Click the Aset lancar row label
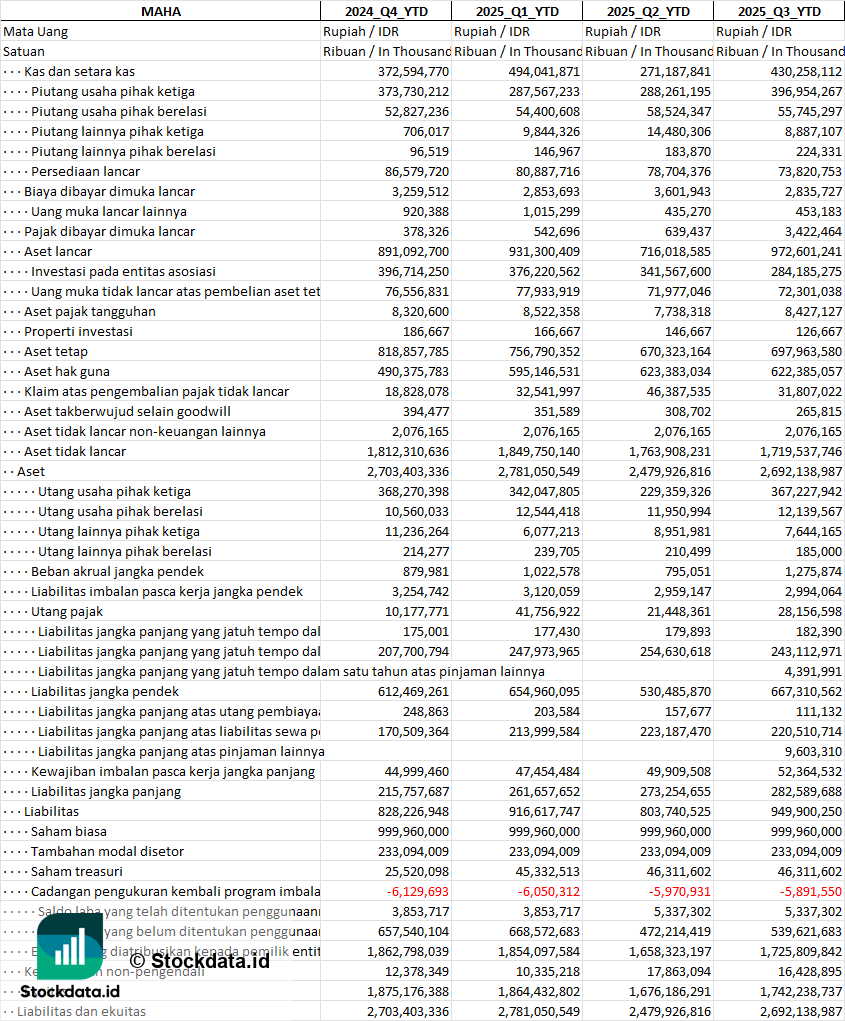The image size is (845, 1021). [x=58, y=251]
